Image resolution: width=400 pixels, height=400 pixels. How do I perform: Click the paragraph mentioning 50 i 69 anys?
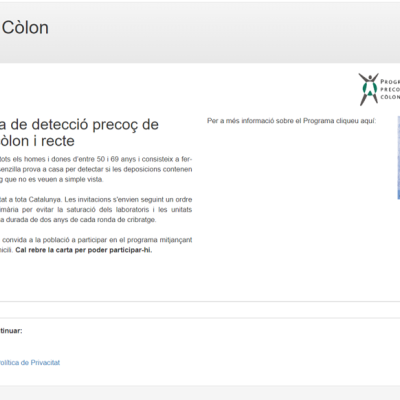pyautogui.click(x=96, y=169)
